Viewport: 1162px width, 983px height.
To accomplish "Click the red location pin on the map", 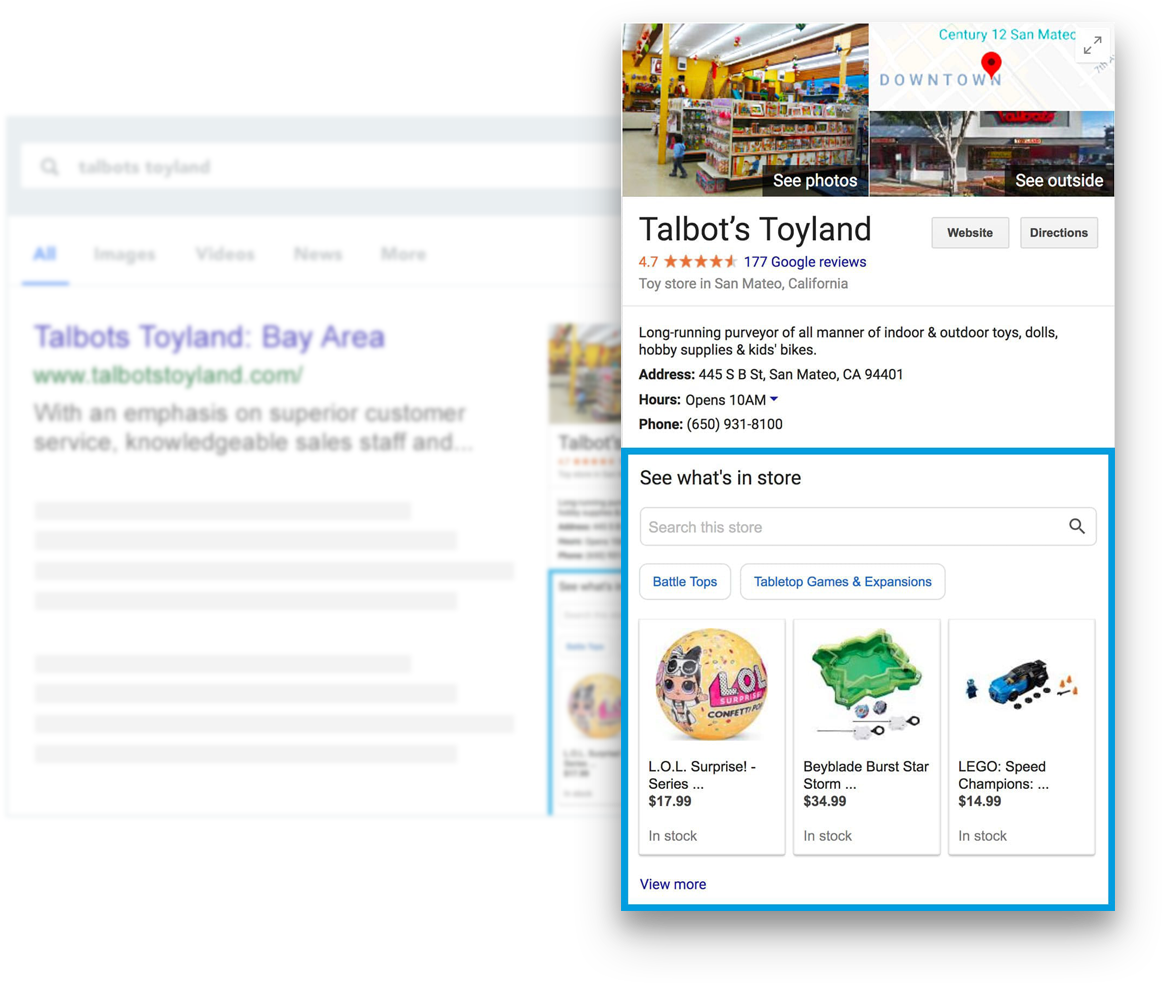I will tap(991, 64).
